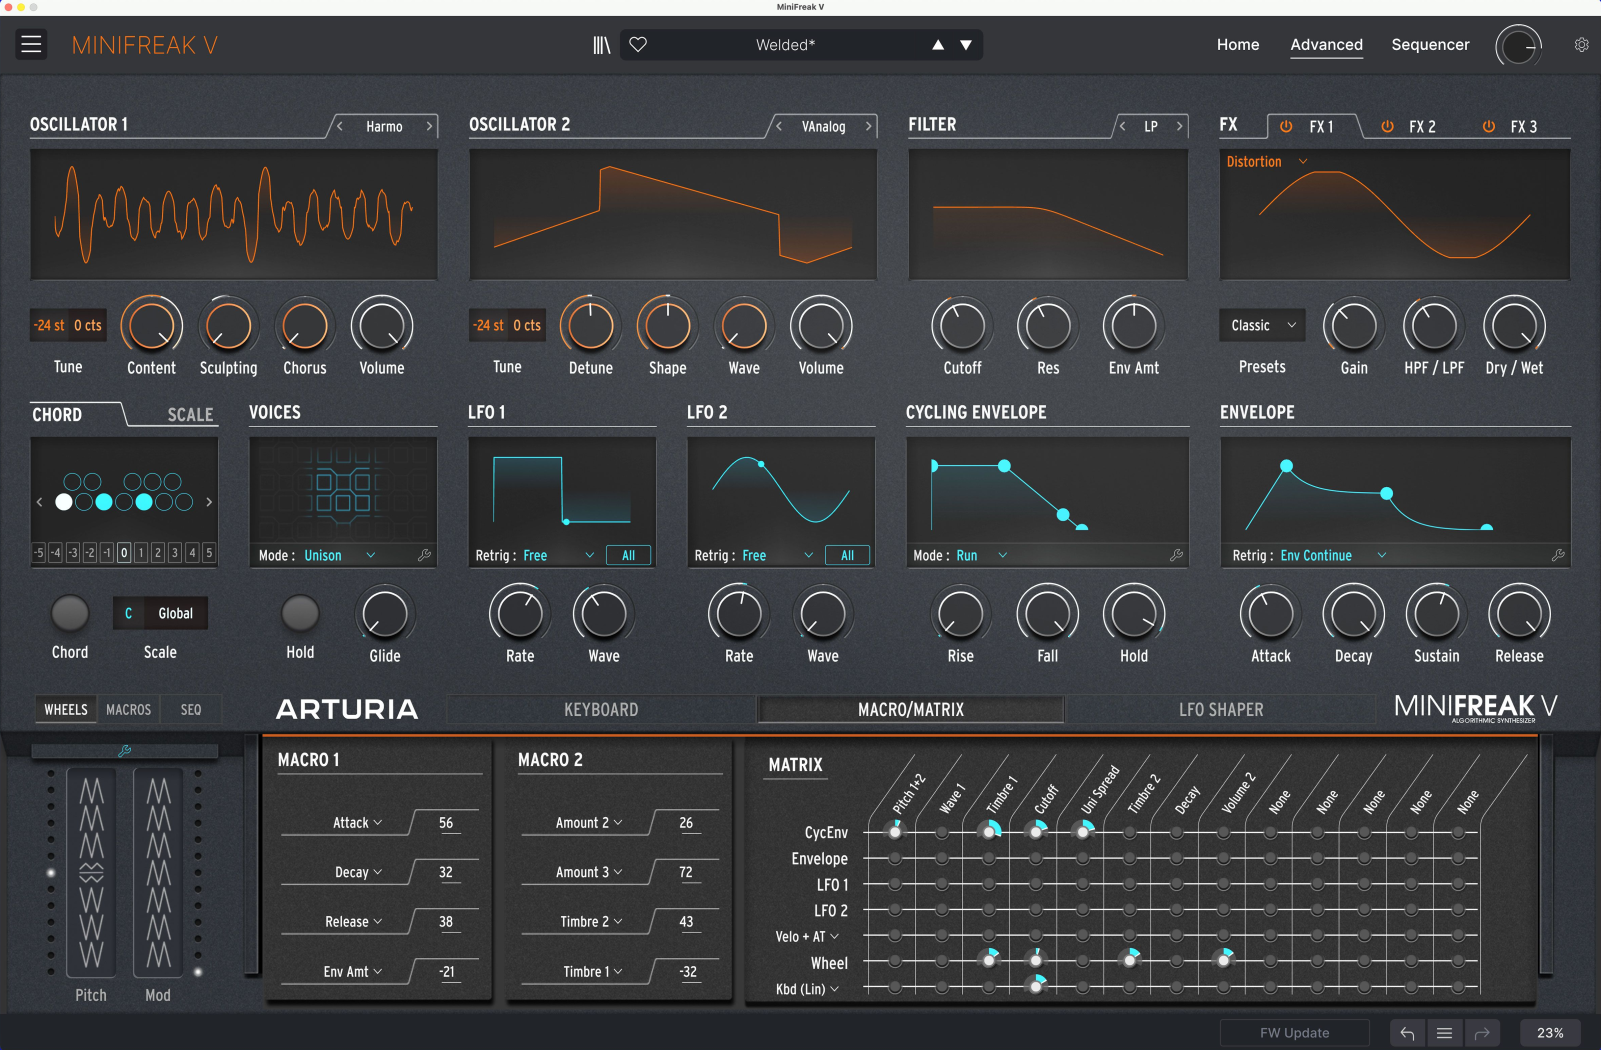Open Cycling Envelope Mode Run dropdown
The height and width of the screenshot is (1050, 1601).
981,556
